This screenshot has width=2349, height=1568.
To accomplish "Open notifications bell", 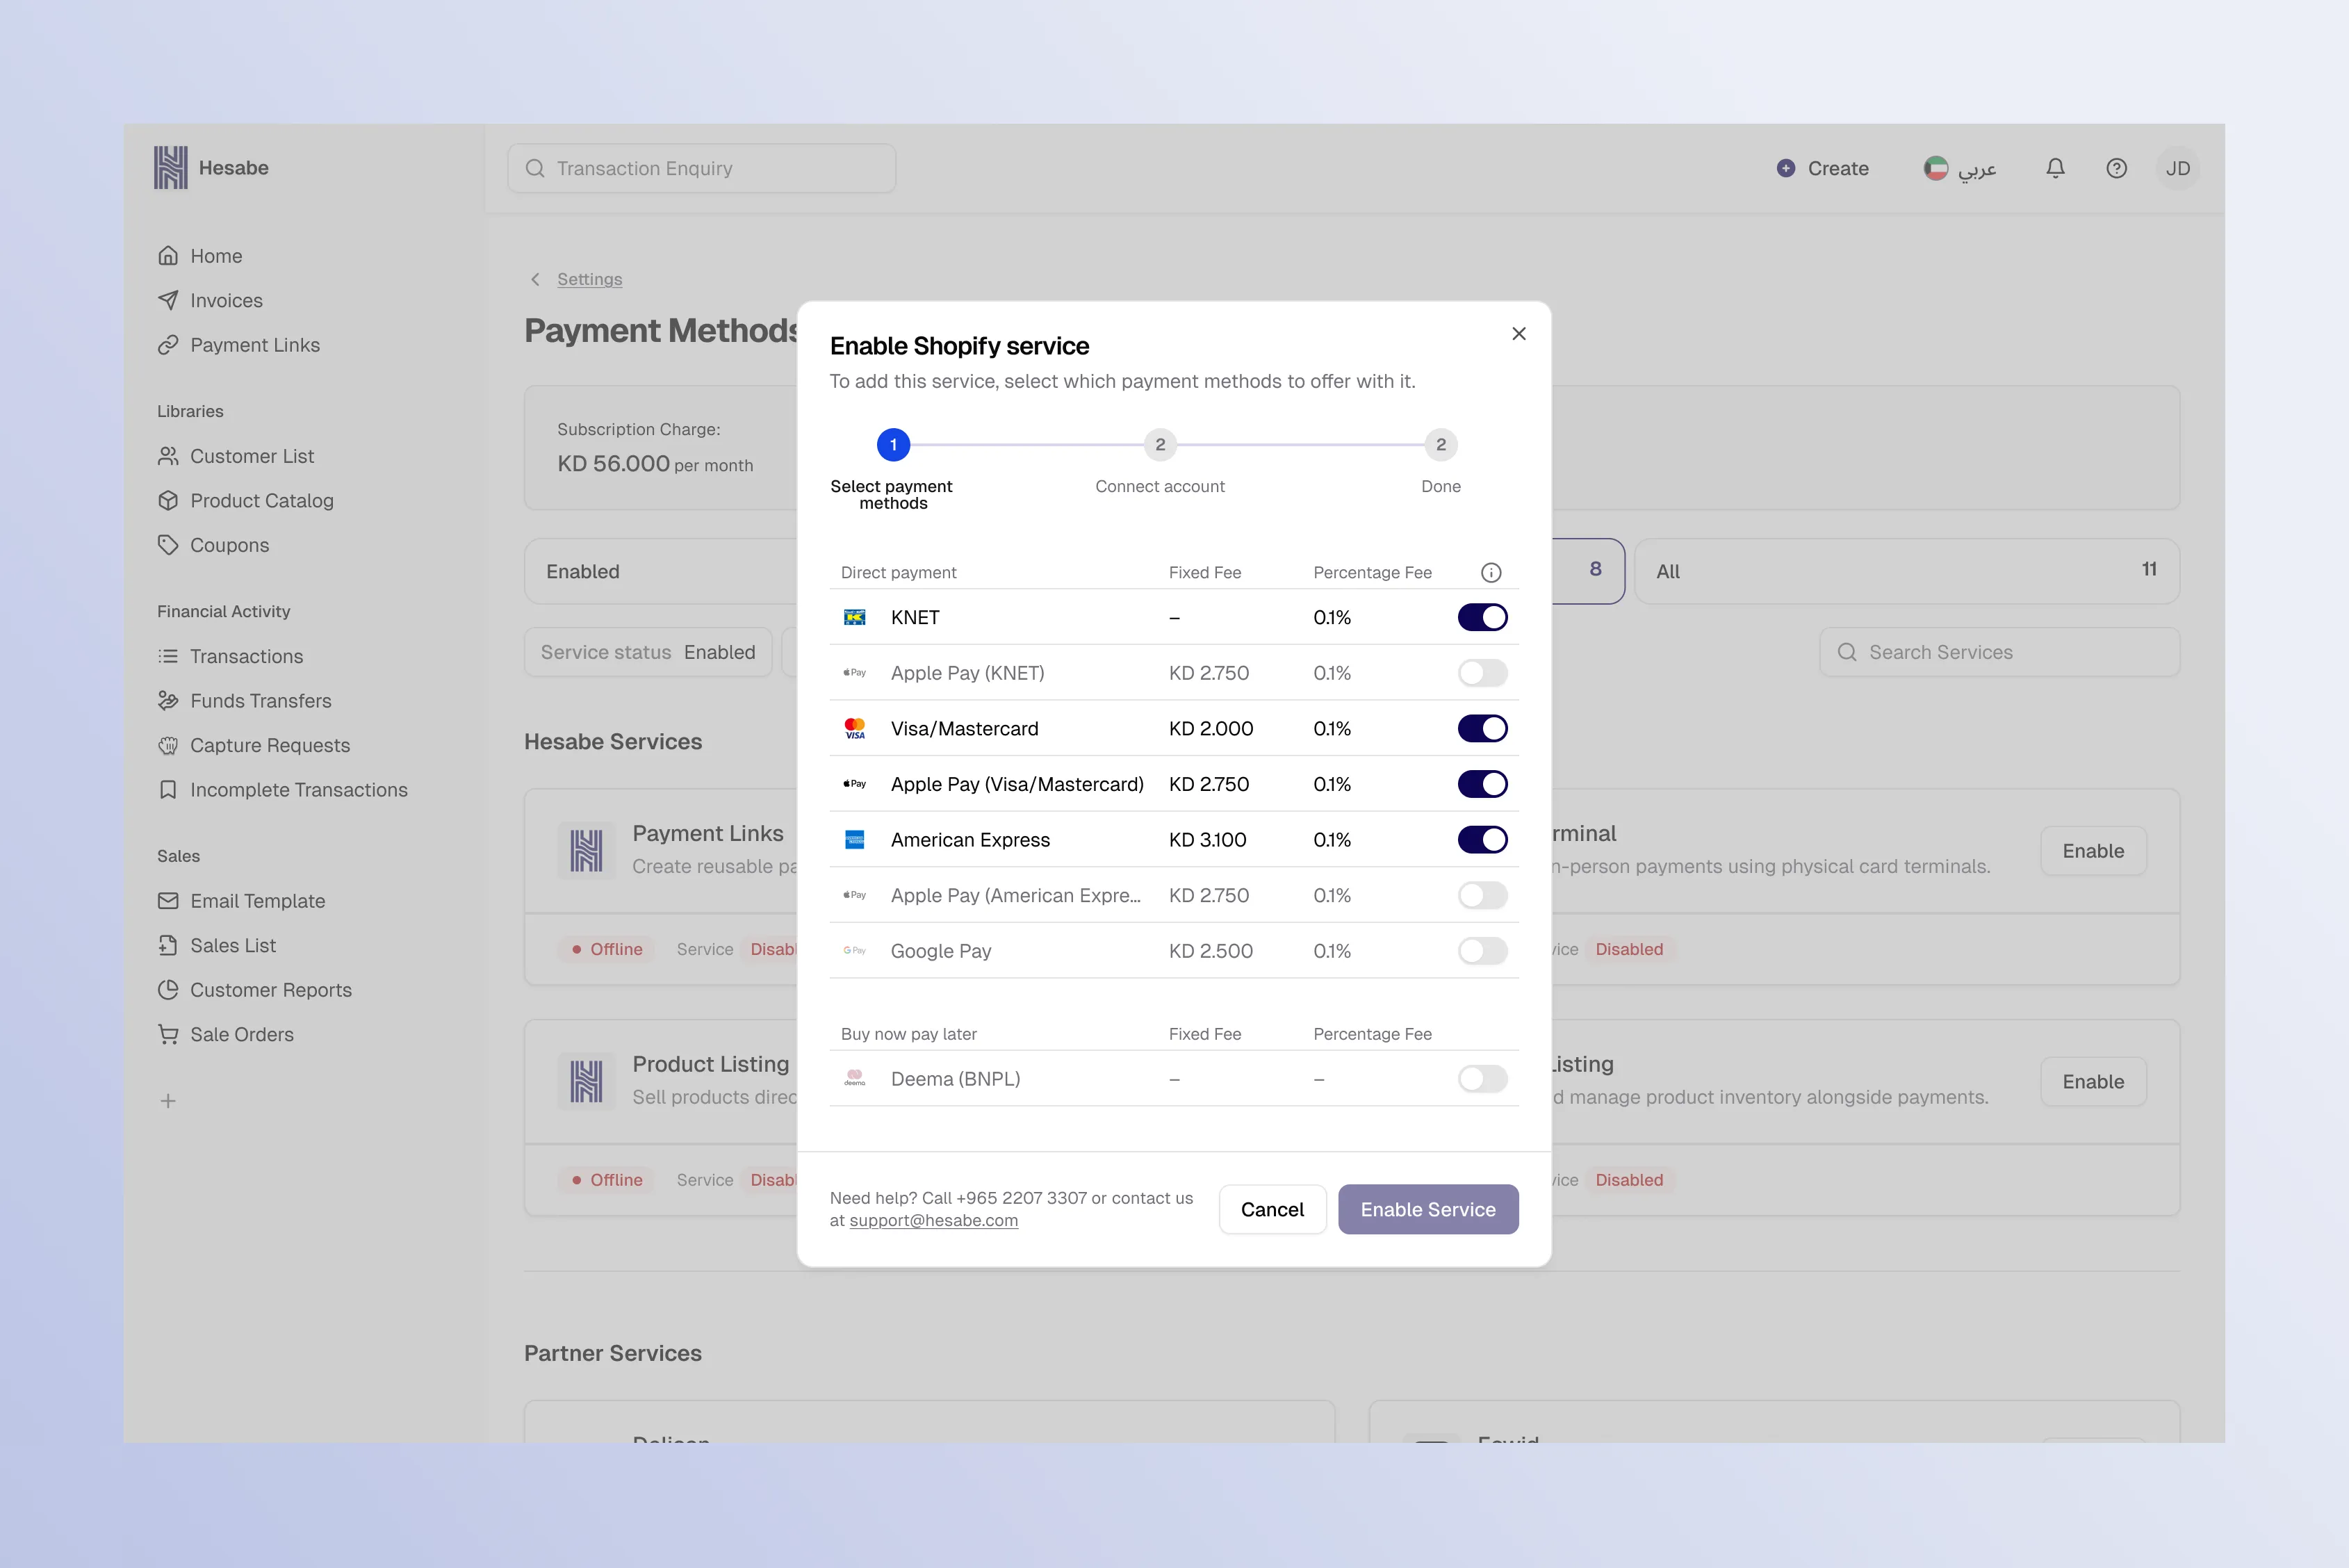I will tap(2055, 168).
